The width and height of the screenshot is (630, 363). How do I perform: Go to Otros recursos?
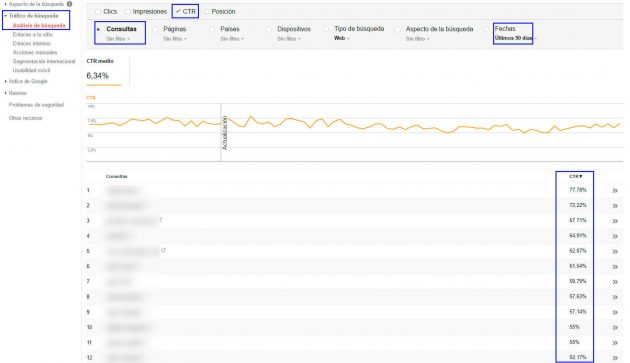[x=25, y=118]
